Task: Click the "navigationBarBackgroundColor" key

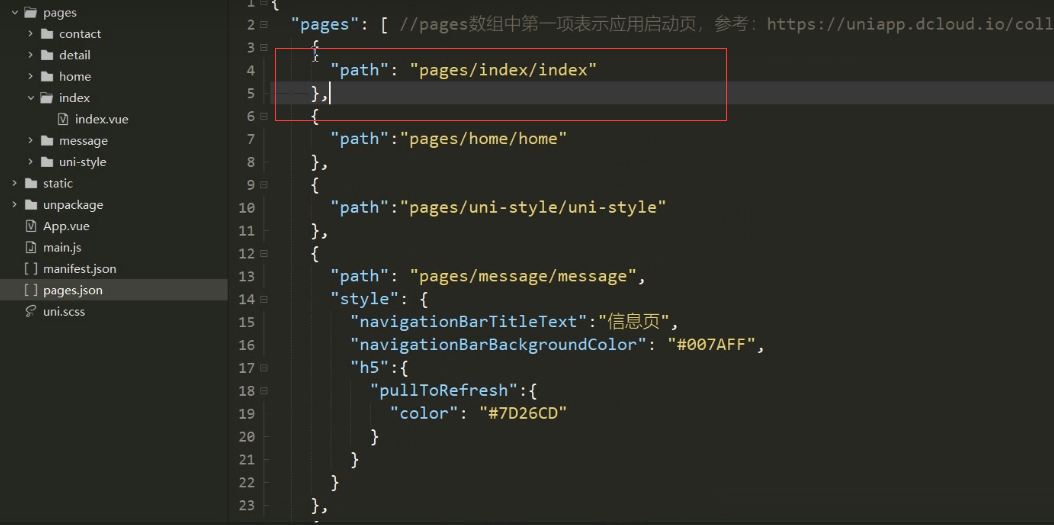Action: (x=499, y=345)
